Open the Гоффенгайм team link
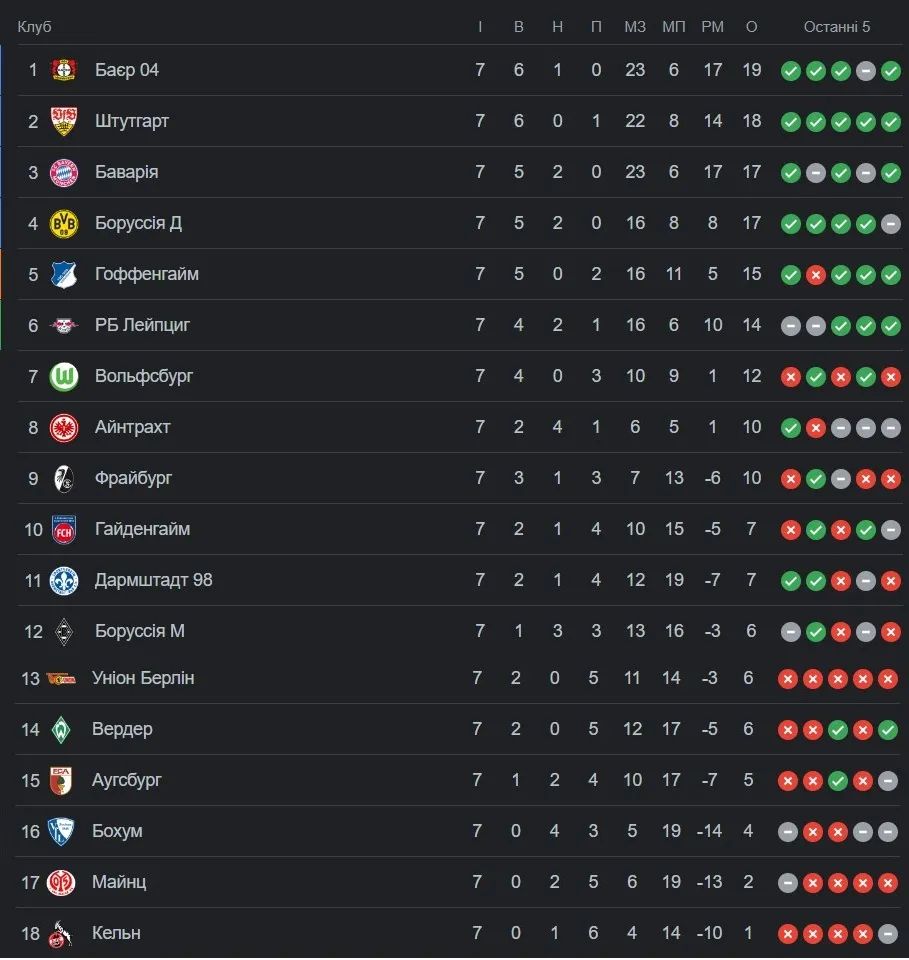 click(147, 274)
